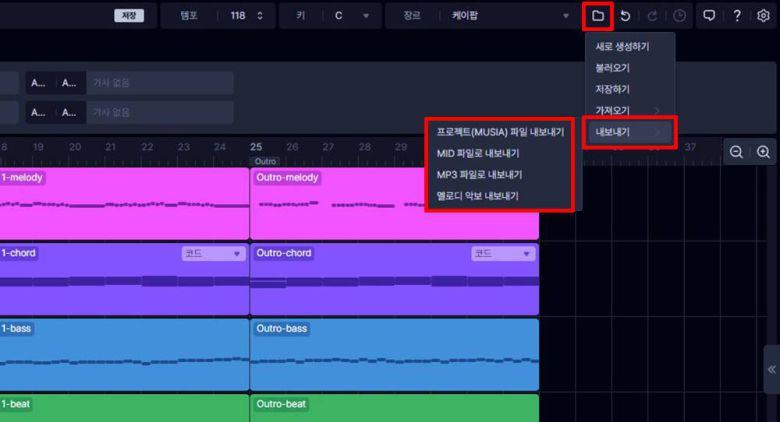The image size is (780, 422).
Task: Select the Outro-bass clip
Action: coord(394,355)
